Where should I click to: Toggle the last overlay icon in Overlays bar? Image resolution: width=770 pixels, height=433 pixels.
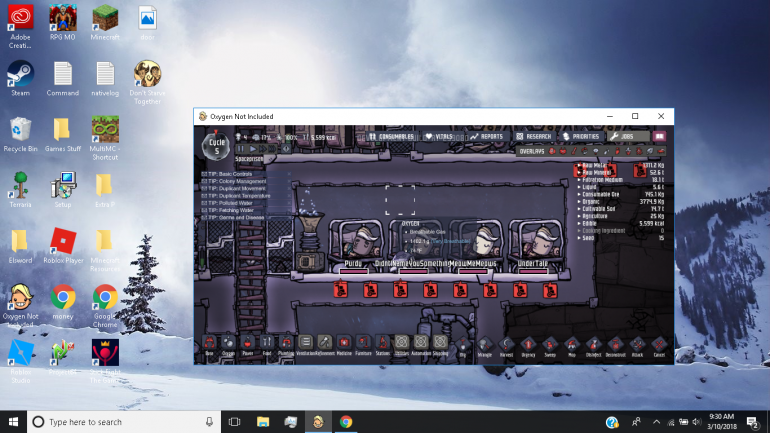tap(661, 151)
